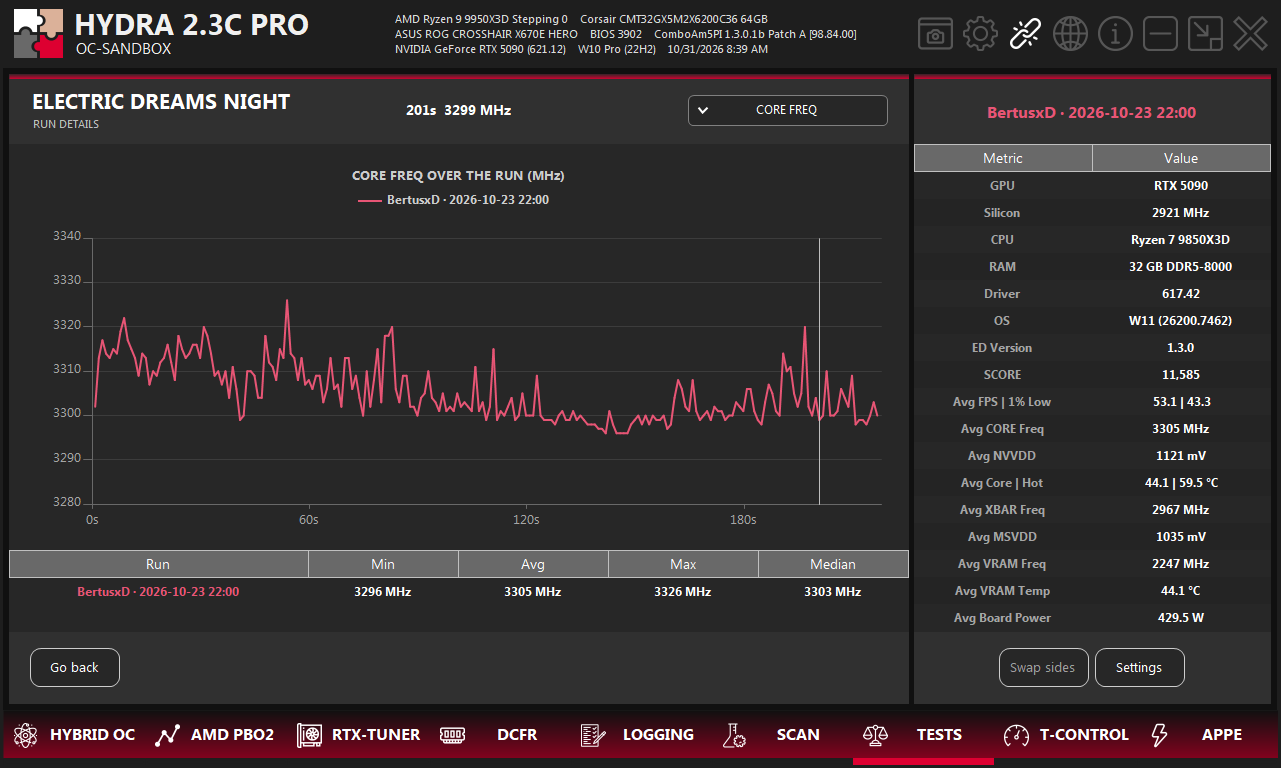Screen dimensions: 1281x768
Task: Click the Metric column header
Action: coord(1003,158)
